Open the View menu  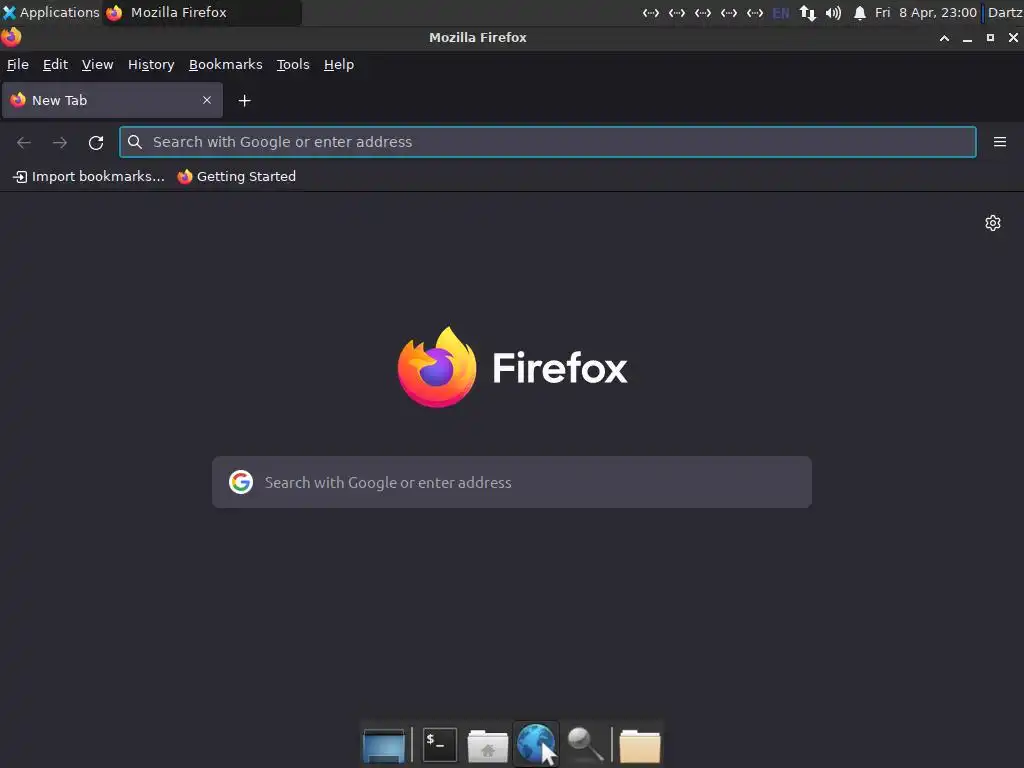(x=97, y=65)
